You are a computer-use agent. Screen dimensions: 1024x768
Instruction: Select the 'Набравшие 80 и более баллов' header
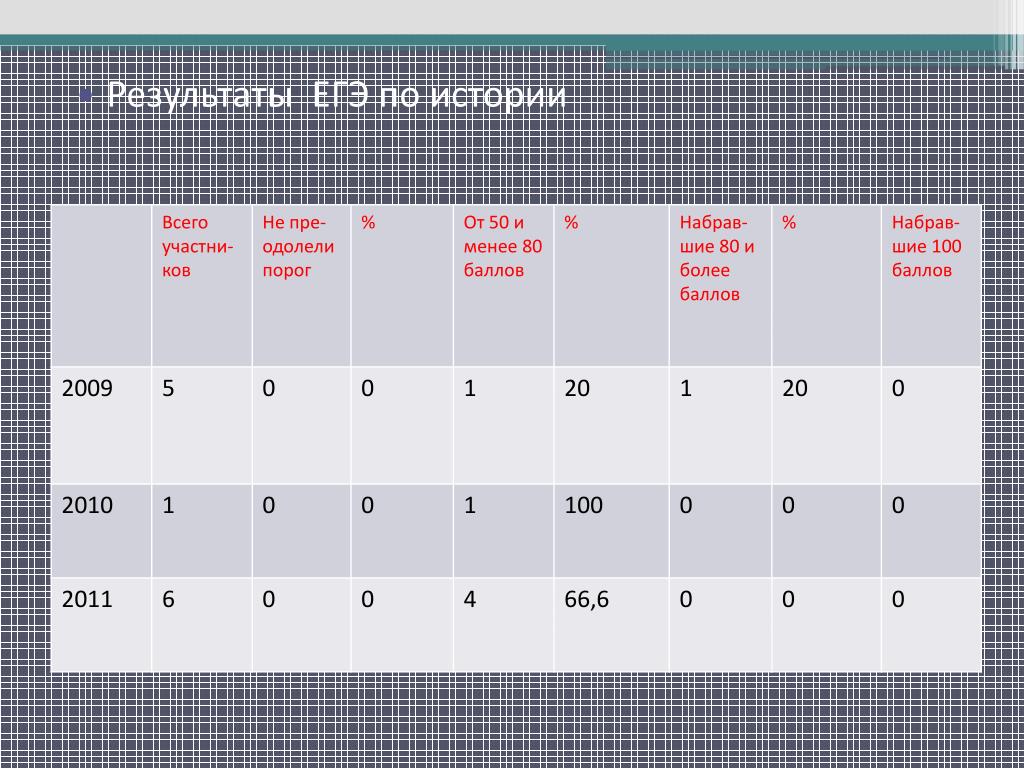[720, 285]
